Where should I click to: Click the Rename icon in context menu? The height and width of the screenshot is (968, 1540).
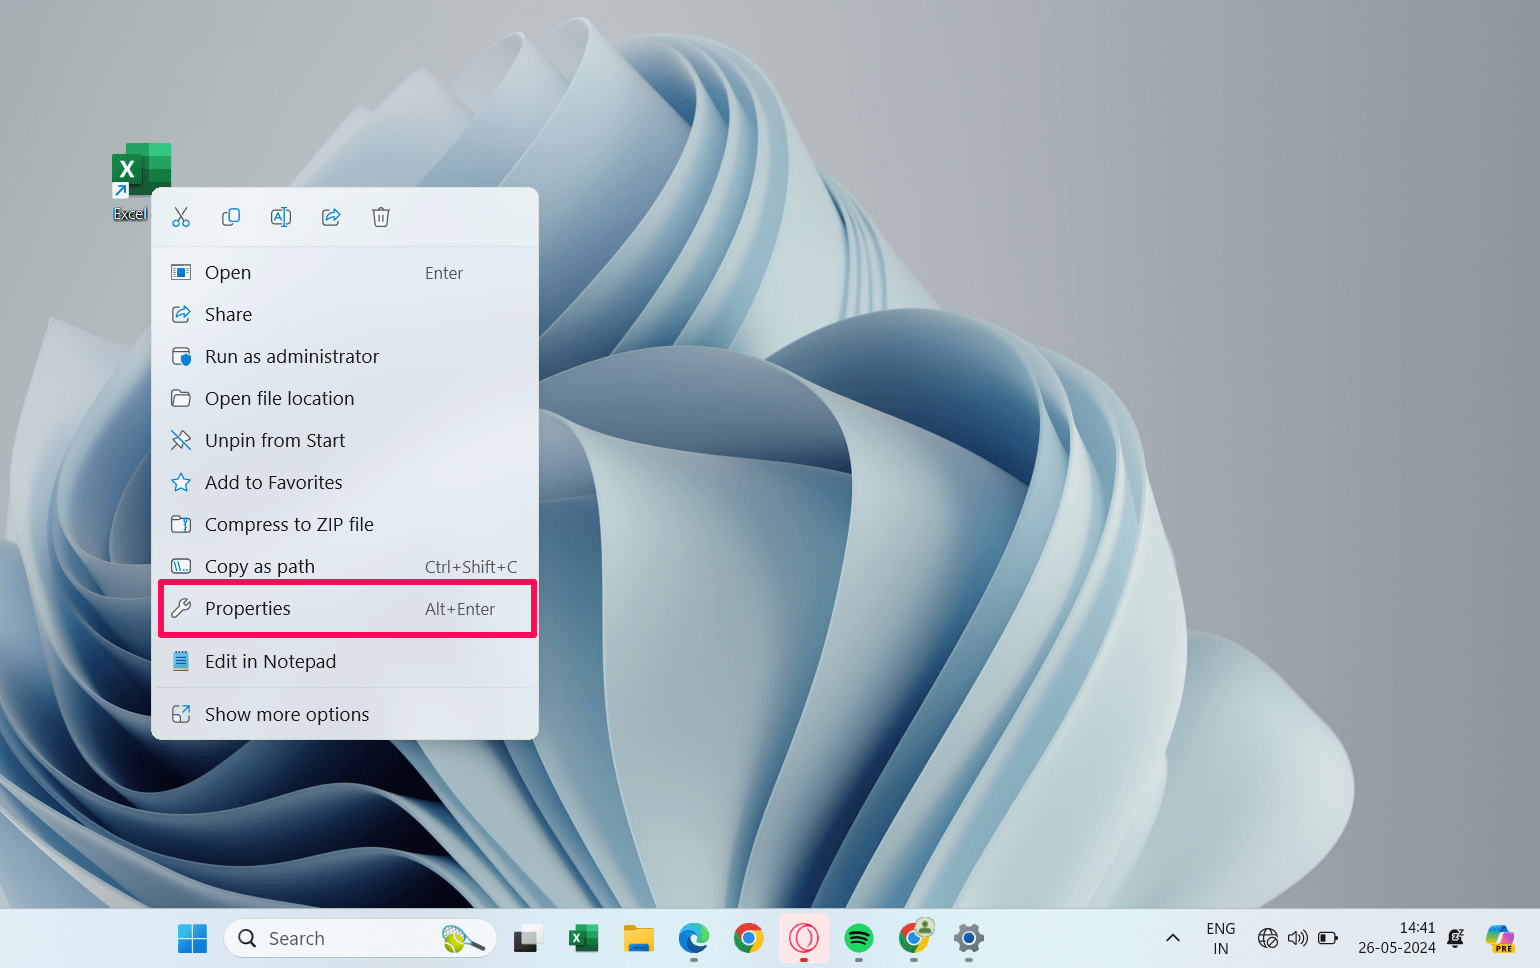281,217
